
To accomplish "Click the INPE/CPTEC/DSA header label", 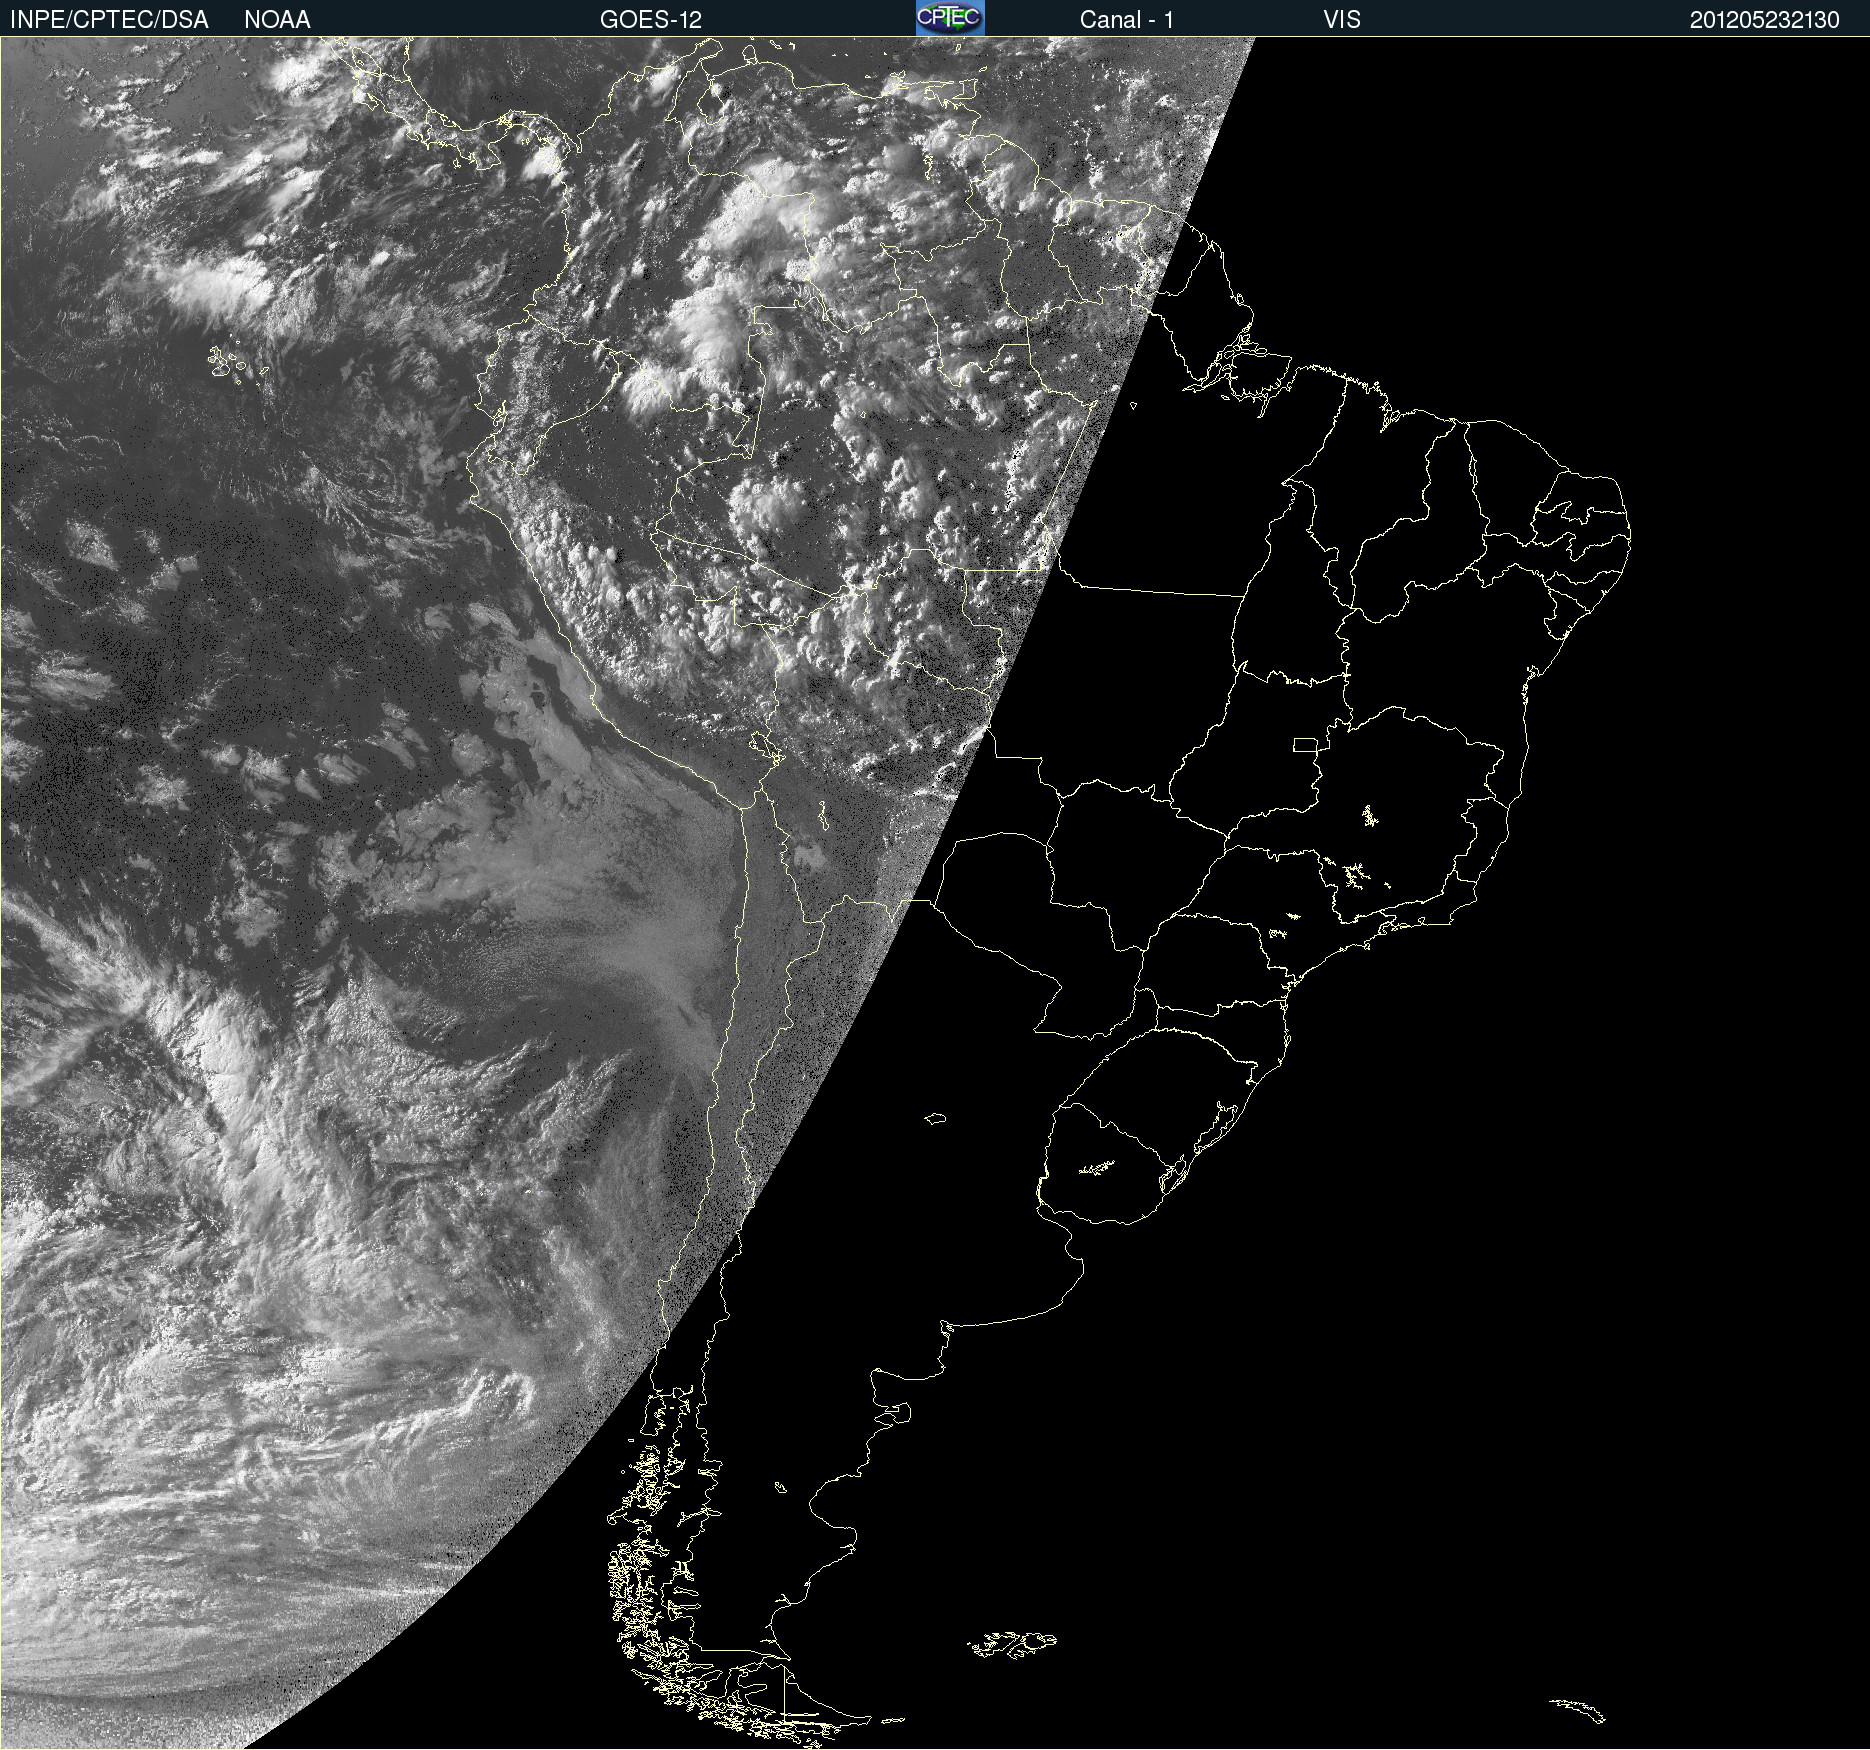I will coord(109,20).
